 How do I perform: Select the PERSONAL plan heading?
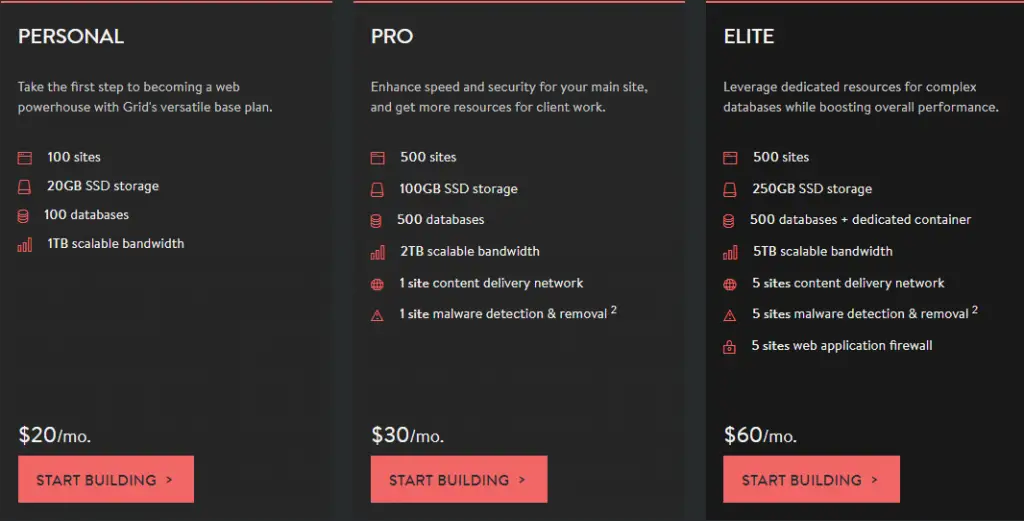pos(71,36)
